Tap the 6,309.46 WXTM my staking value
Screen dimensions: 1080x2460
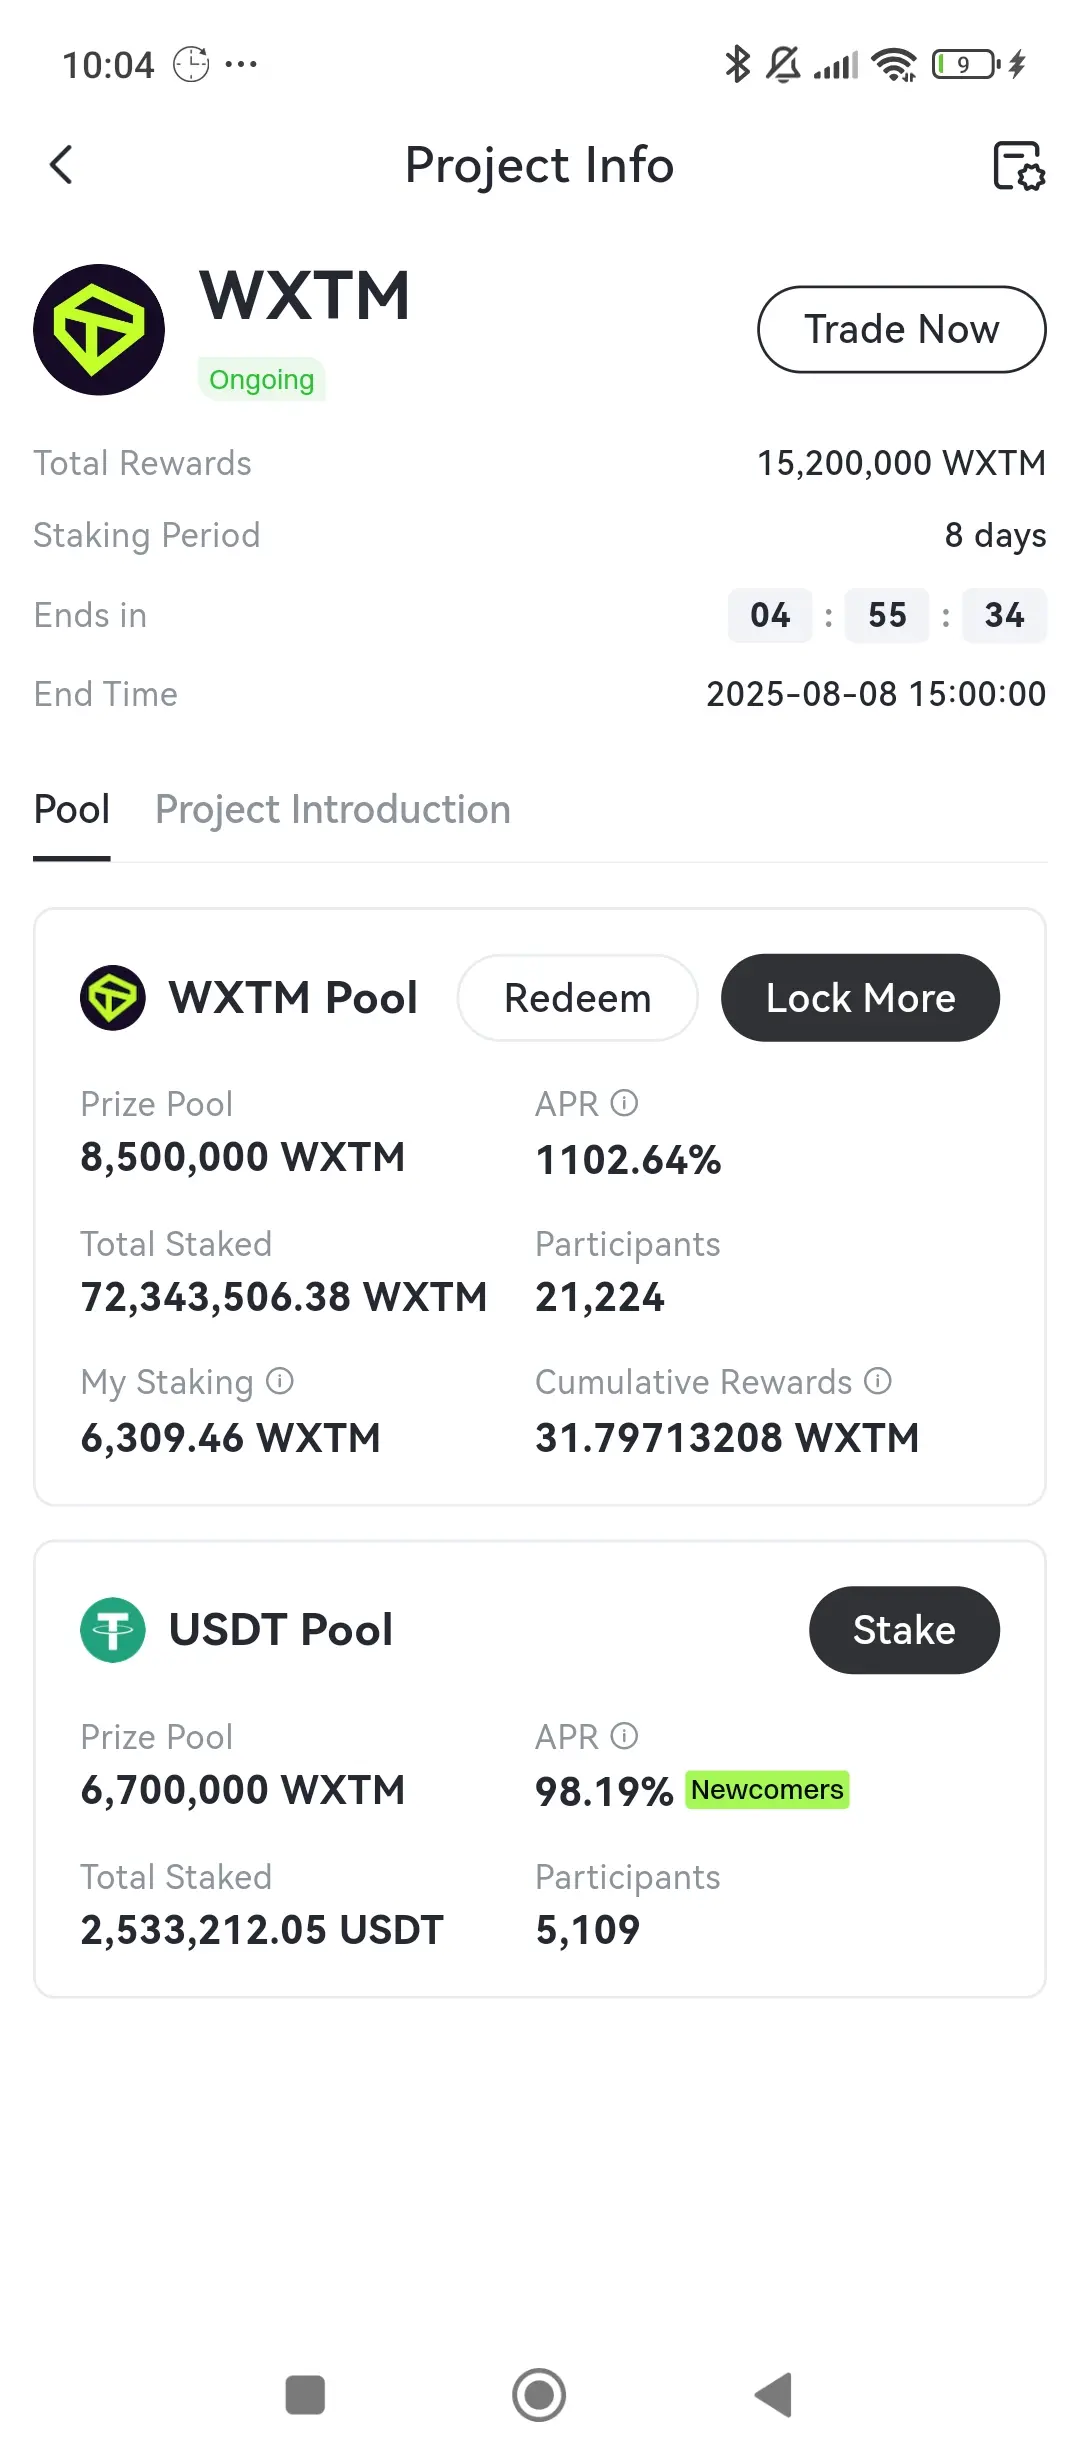point(231,1438)
